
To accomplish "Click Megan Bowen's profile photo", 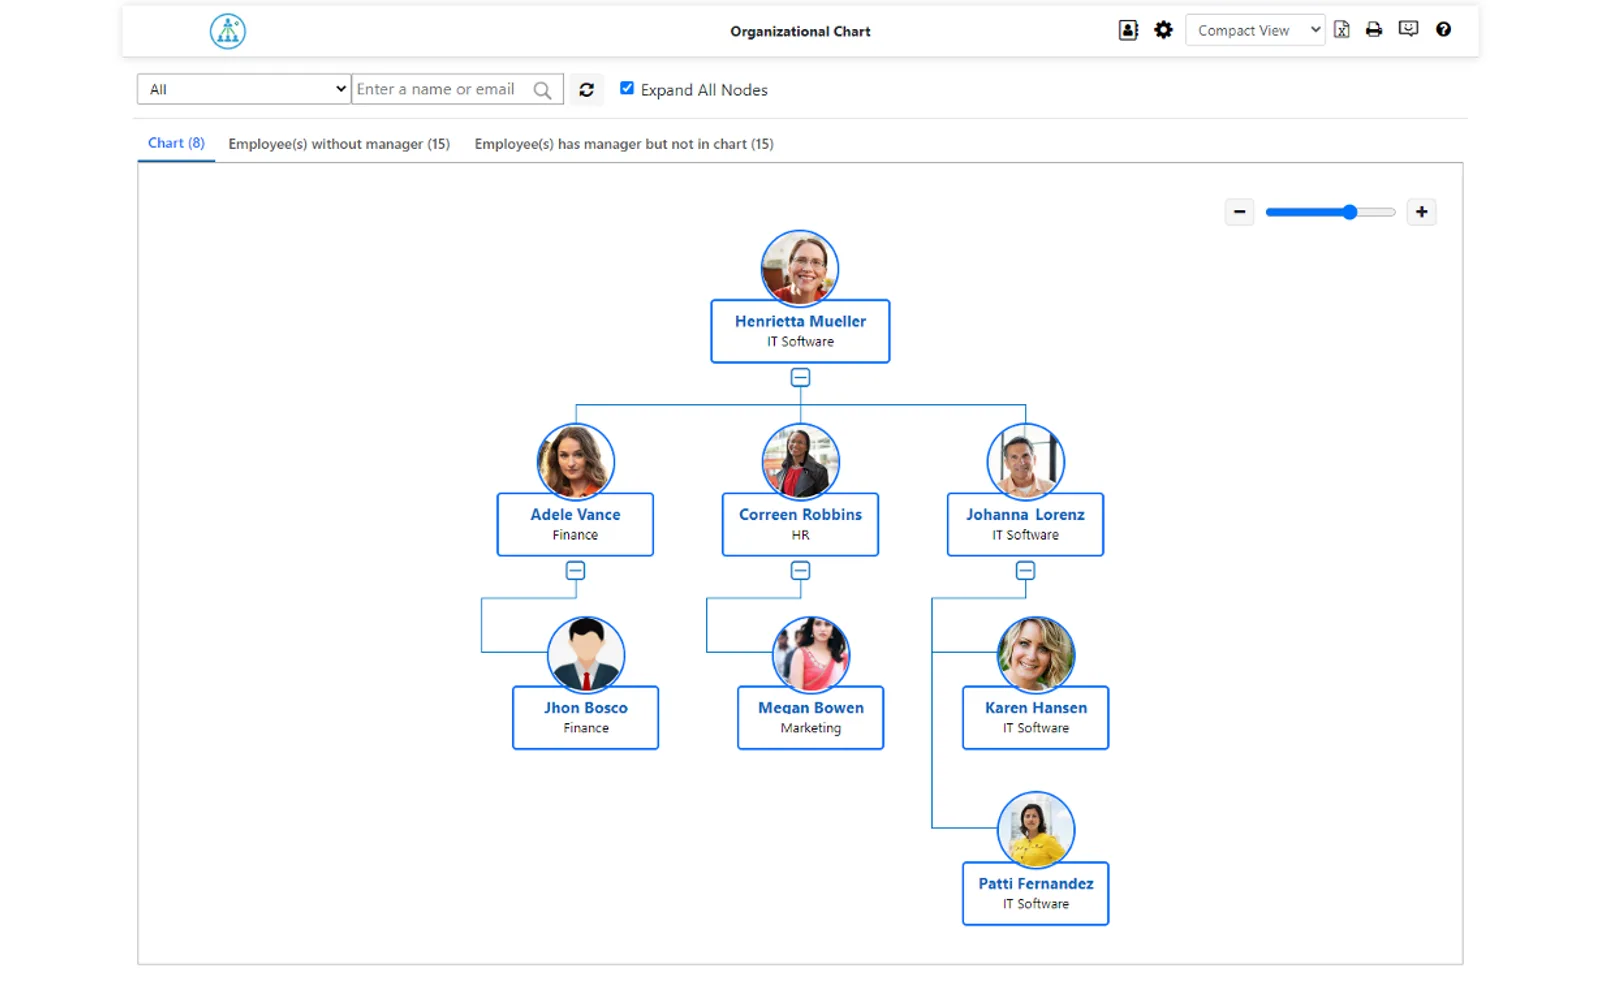I will pyautogui.click(x=811, y=654).
